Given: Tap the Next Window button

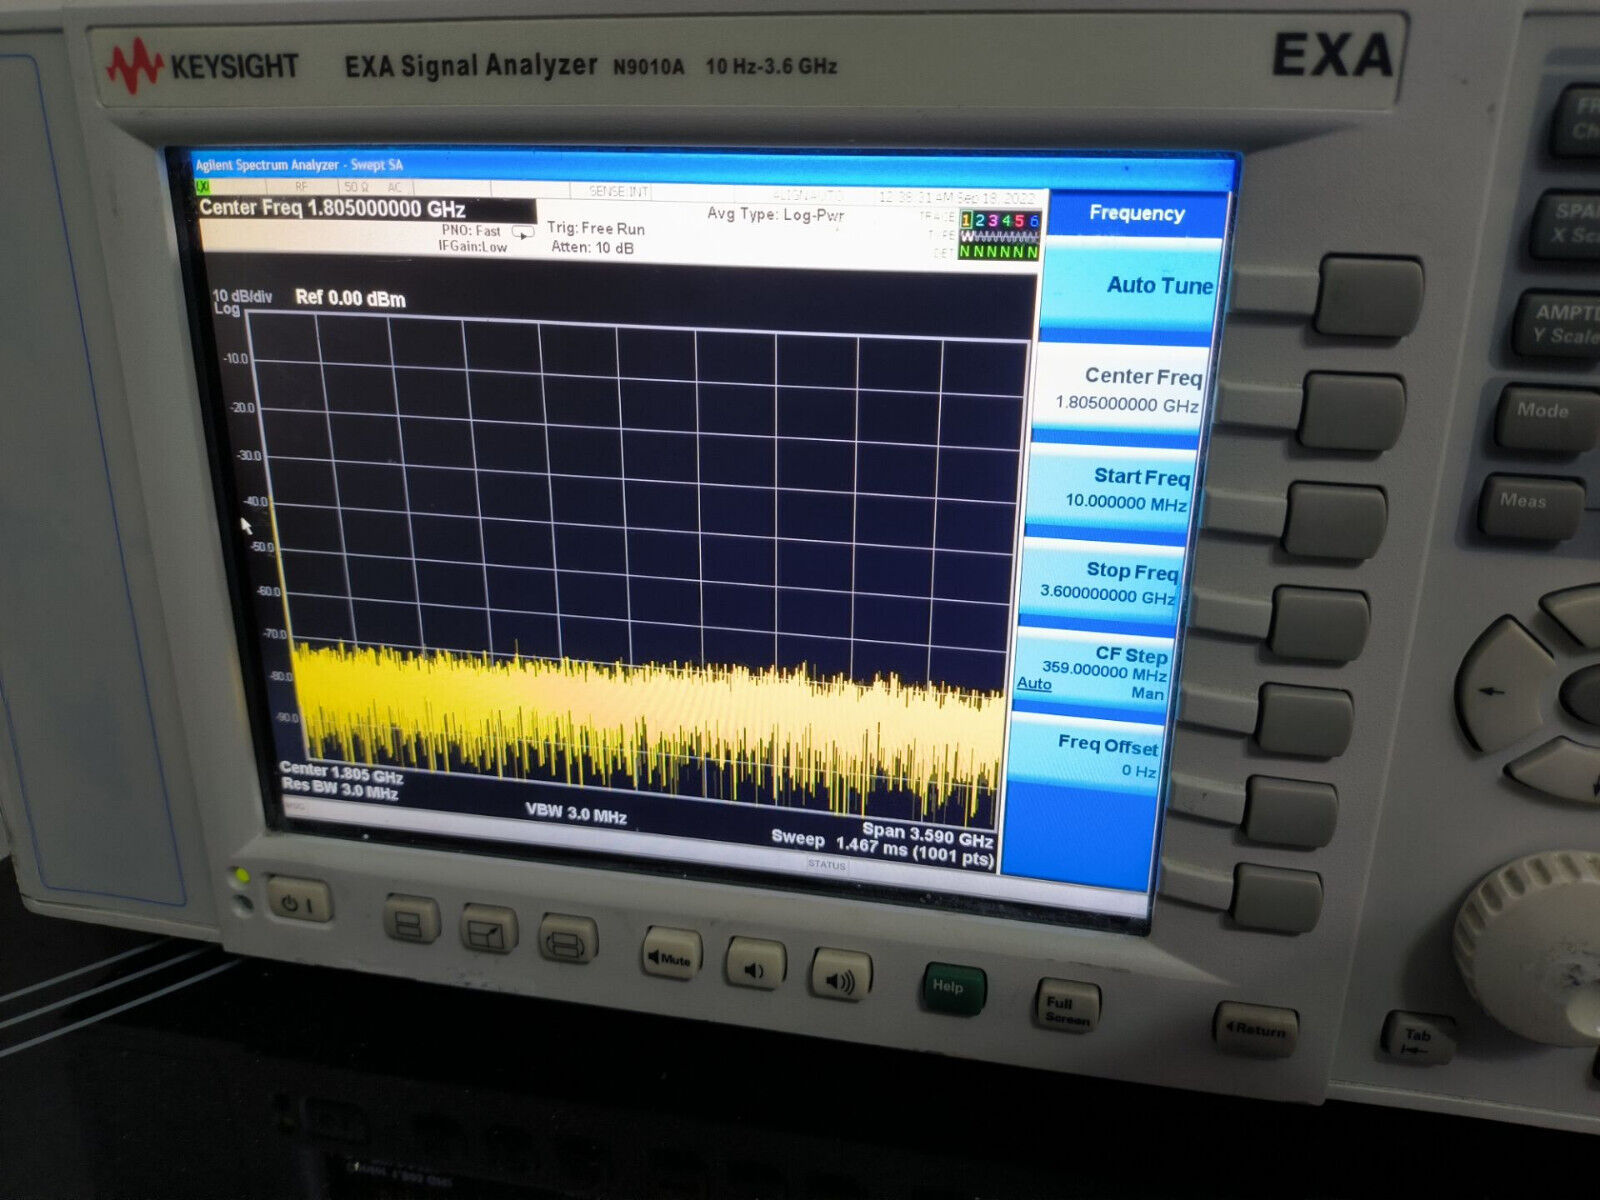Looking at the screenshot, I should point(568,941).
